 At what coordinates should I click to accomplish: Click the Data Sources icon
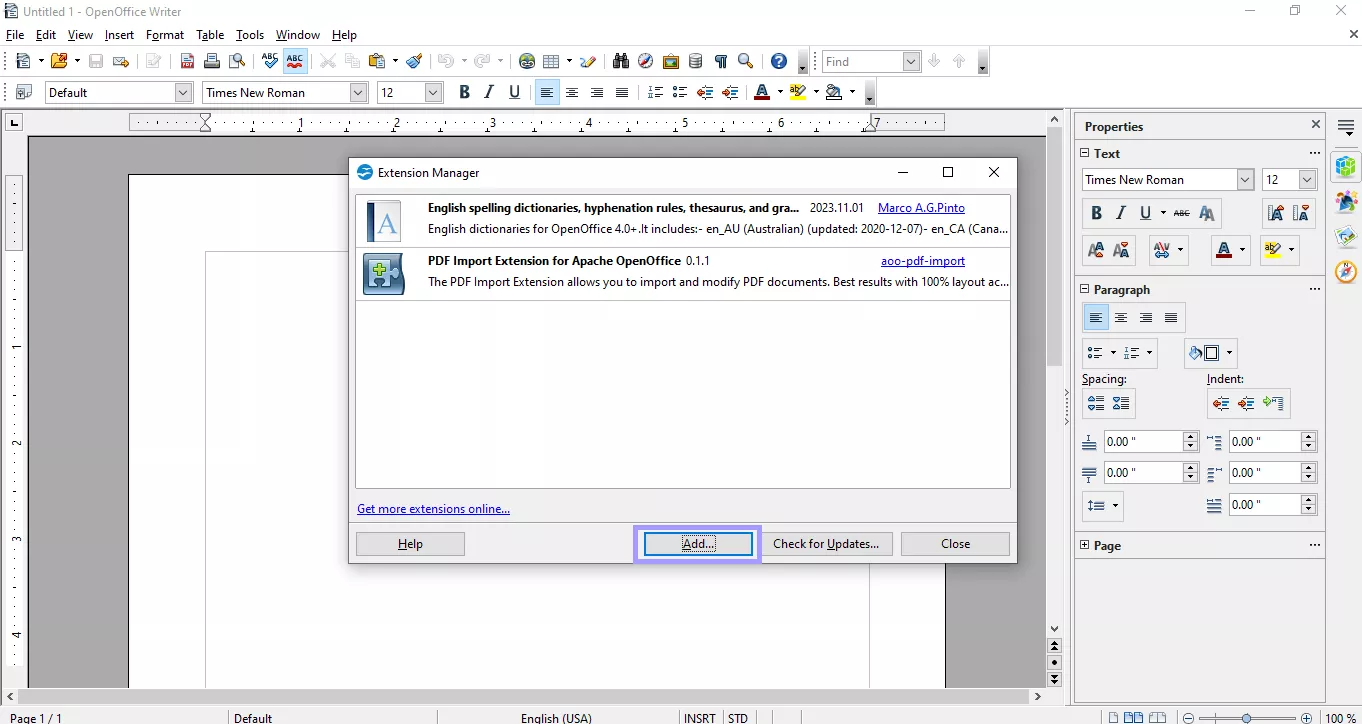(x=696, y=61)
